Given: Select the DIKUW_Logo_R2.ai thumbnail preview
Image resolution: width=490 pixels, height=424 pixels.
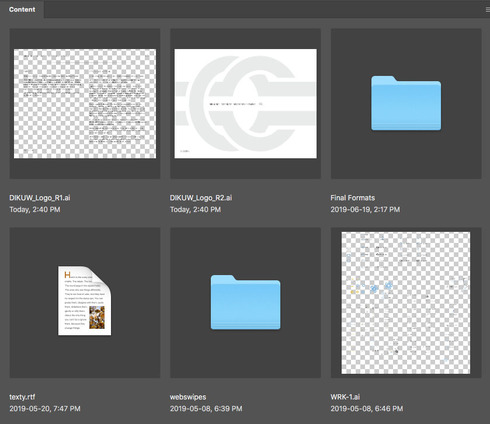Looking at the screenshot, I should tap(245, 104).
